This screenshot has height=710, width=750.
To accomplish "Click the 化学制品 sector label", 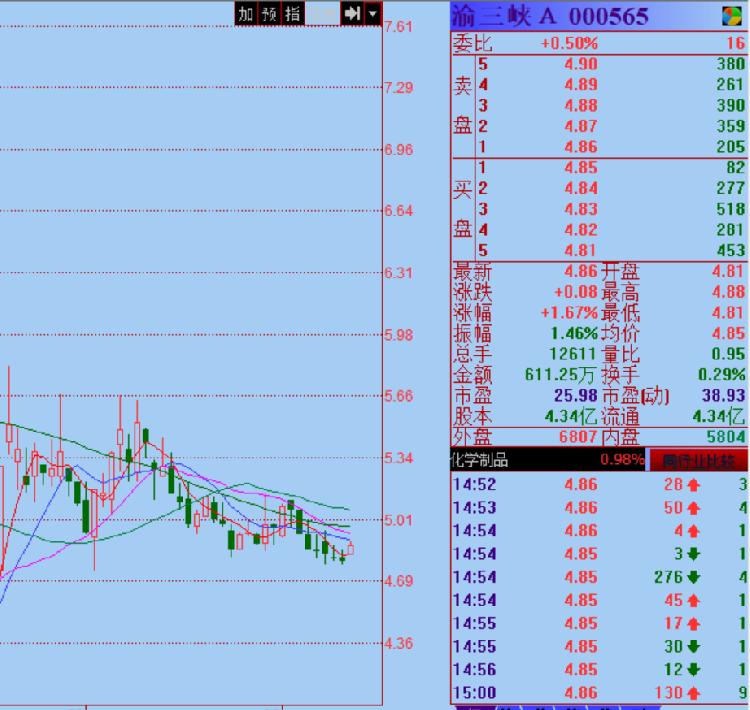I will [481, 461].
